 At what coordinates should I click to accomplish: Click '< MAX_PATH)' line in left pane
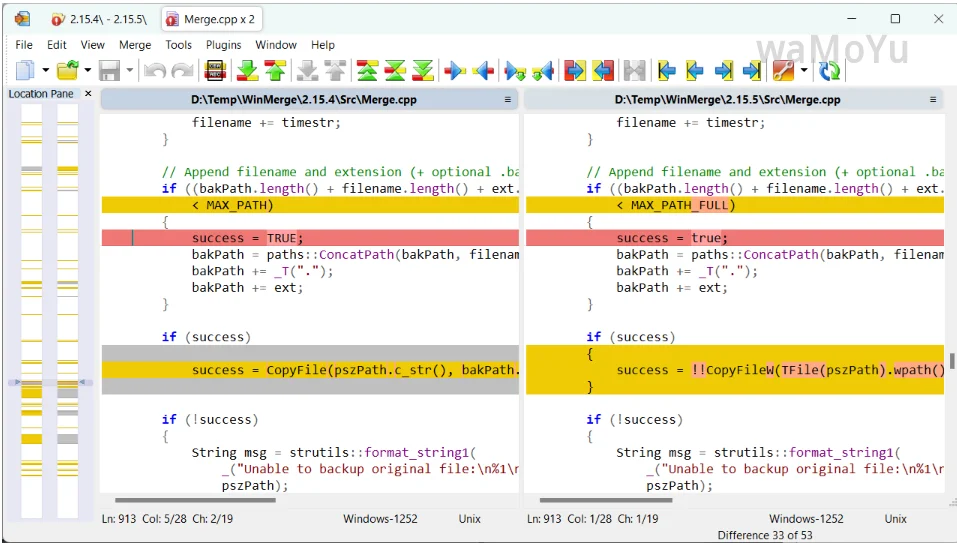click(310, 205)
